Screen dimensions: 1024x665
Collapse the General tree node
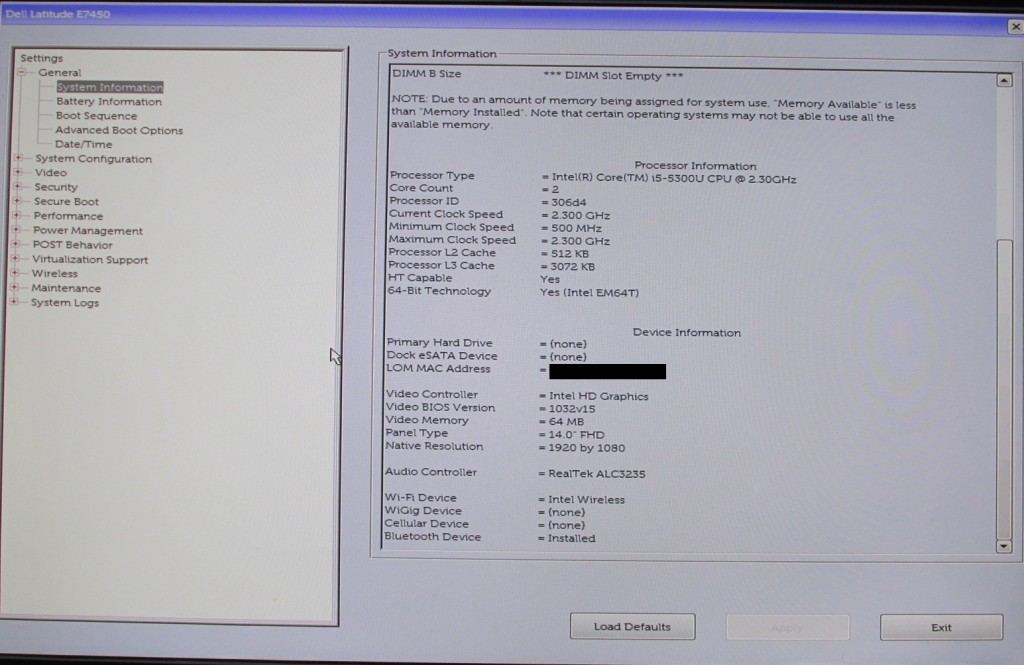click(x=22, y=72)
